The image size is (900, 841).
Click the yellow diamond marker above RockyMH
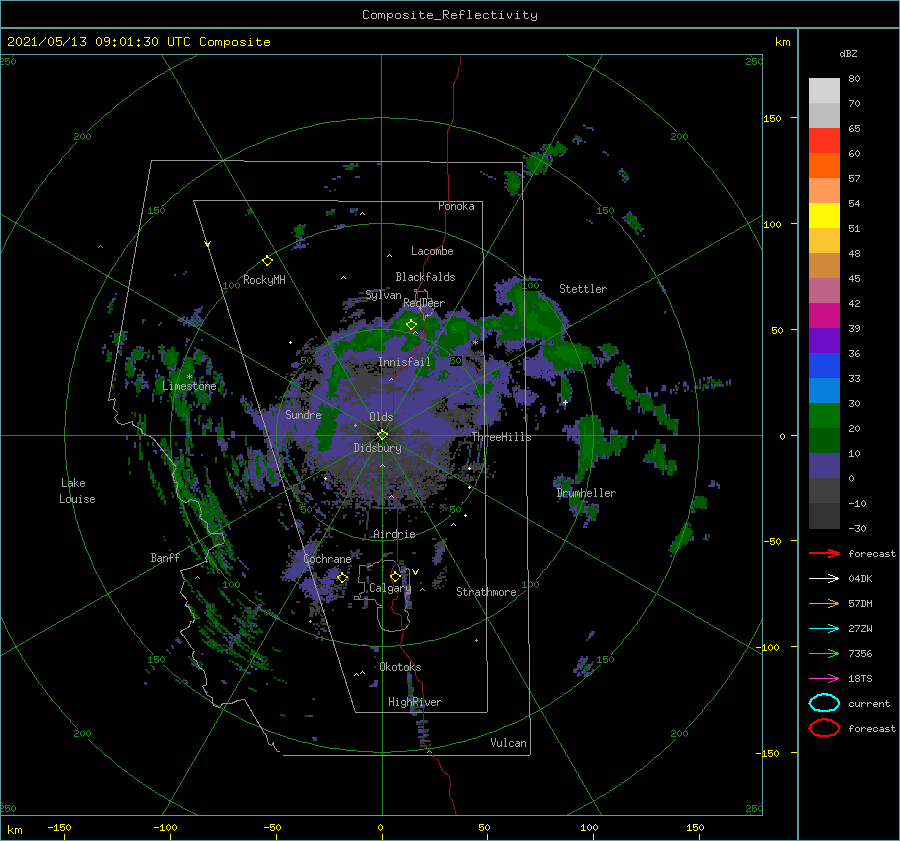(267, 261)
